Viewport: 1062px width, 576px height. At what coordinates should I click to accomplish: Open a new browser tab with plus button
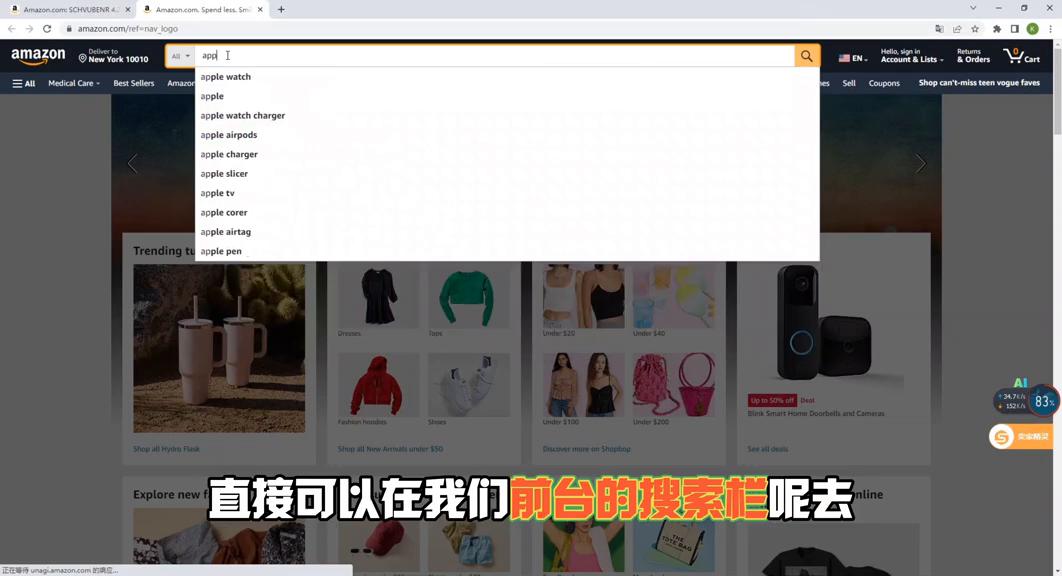click(x=281, y=9)
